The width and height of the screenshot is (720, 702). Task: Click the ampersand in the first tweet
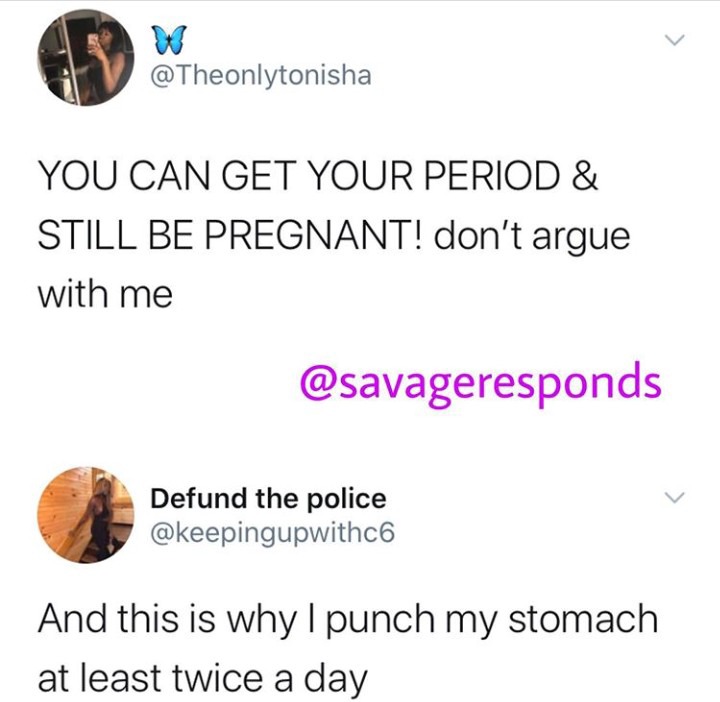click(x=585, y=176)
